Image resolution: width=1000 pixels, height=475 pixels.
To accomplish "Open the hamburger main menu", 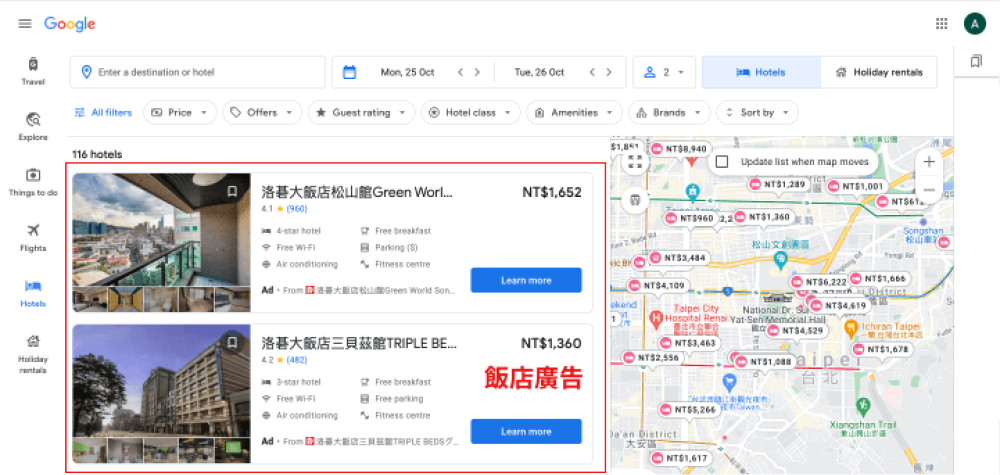I will click(x=25, y=24).
